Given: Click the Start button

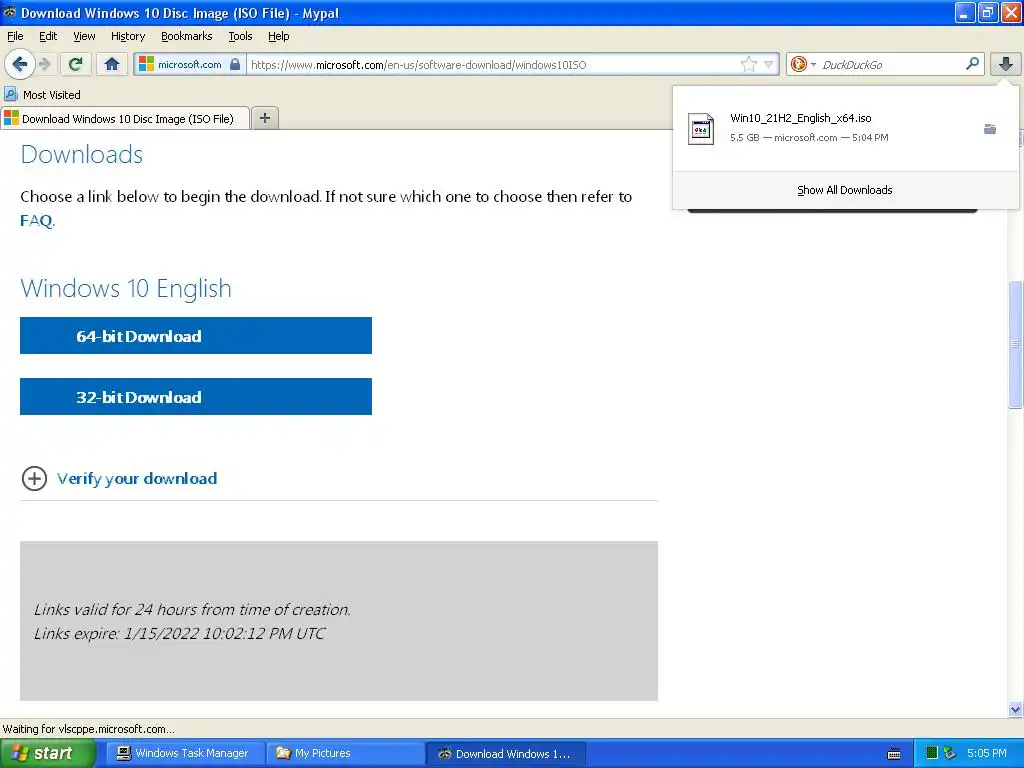Looking at the screenshot, I should coord(48,753).
